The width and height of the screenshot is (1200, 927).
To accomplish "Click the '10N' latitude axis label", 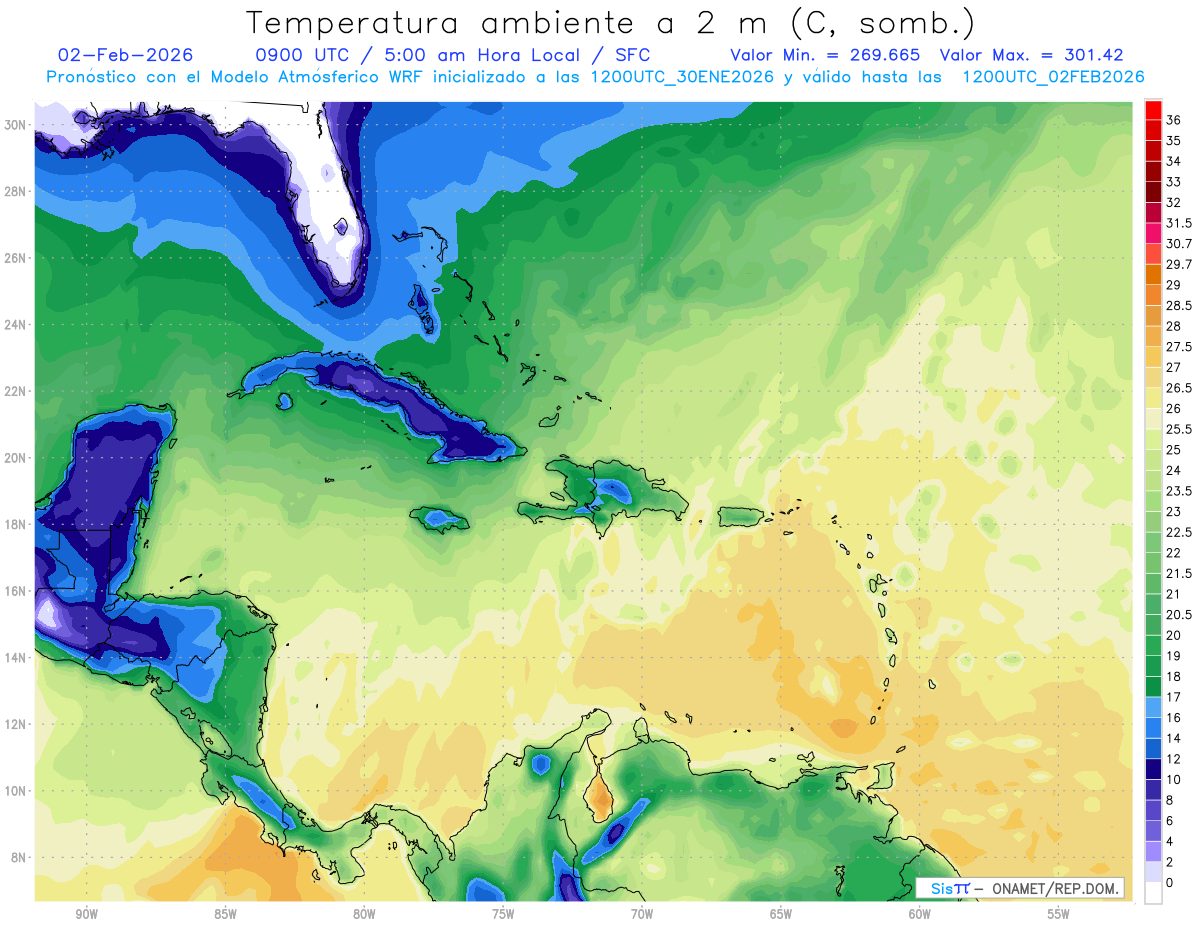I will point(15,791).
